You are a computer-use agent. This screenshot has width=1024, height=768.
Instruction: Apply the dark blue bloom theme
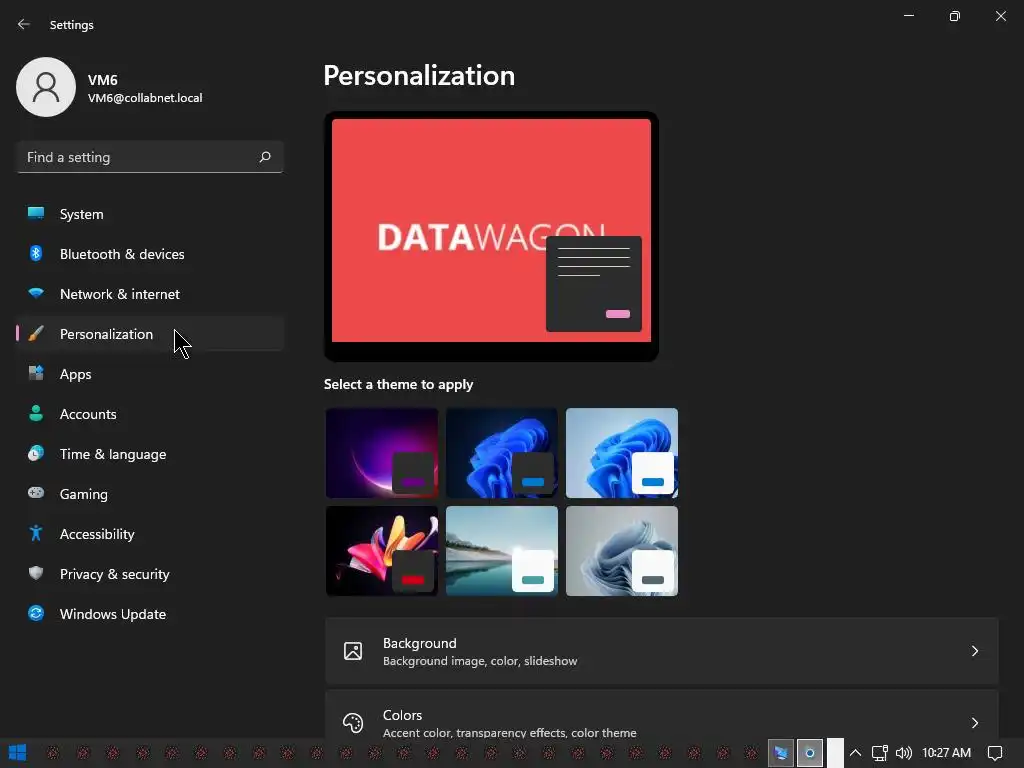pos(502,453)
